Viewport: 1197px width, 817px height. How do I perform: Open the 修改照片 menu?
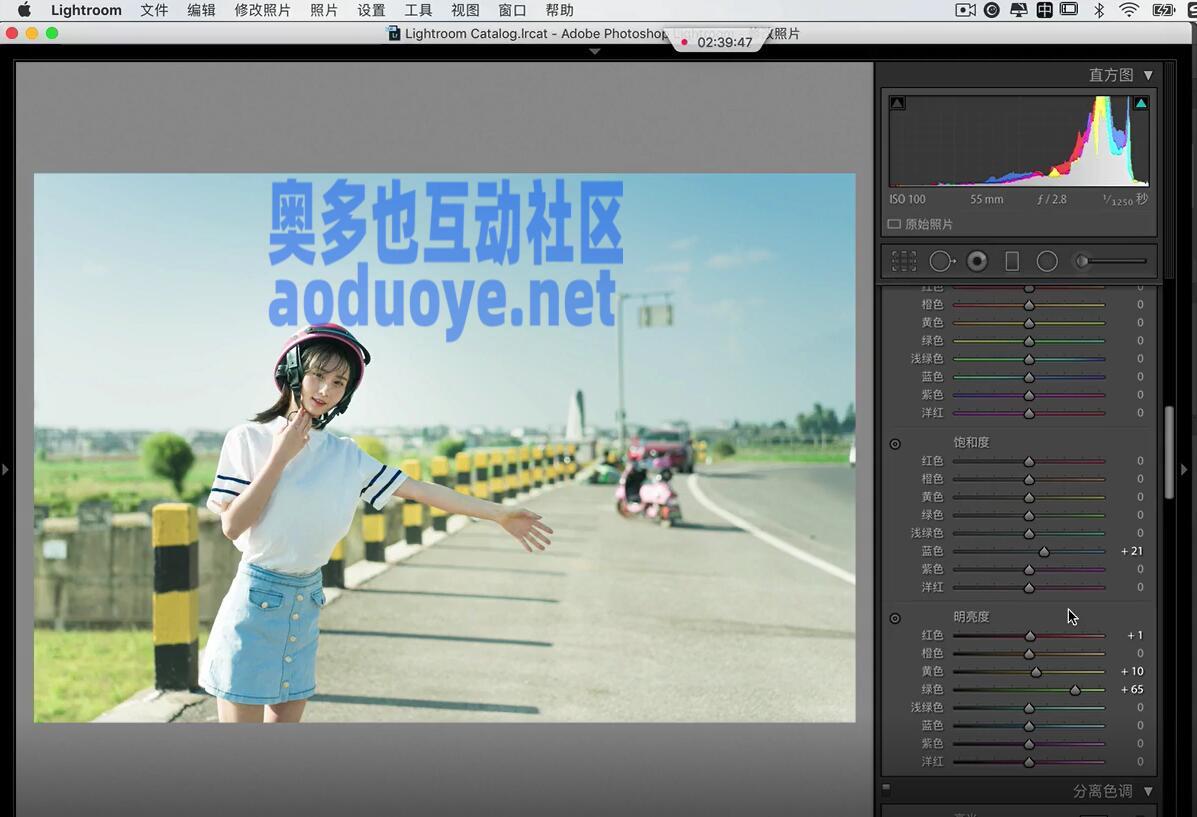262,10
